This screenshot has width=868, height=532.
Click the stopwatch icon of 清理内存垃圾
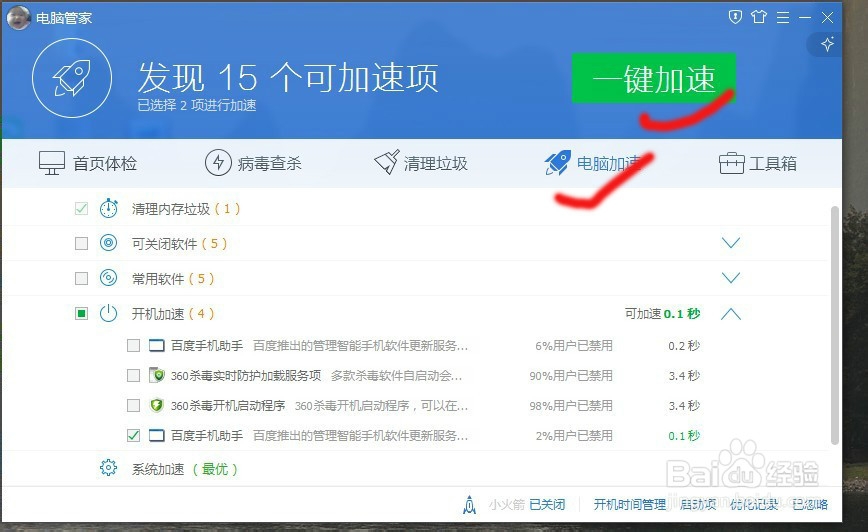[x=108, y=208]
